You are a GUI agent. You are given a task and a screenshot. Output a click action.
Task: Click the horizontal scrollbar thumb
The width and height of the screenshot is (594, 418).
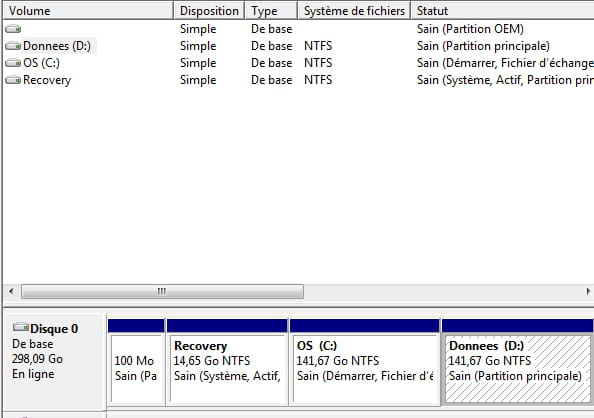pos(162,291)
